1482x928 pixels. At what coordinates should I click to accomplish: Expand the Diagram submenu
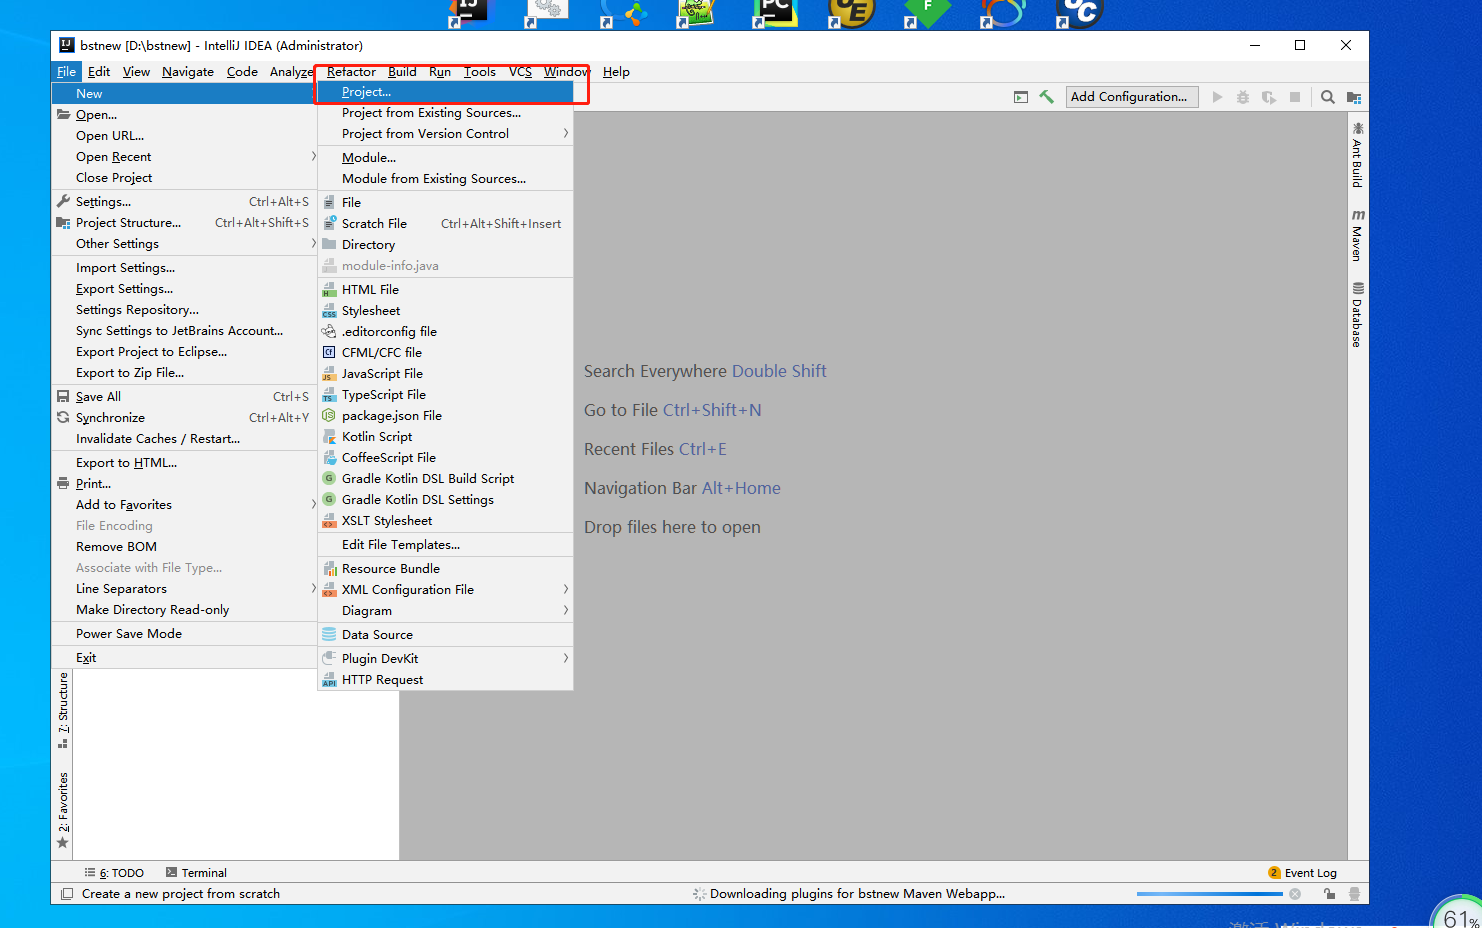[445, 611]
